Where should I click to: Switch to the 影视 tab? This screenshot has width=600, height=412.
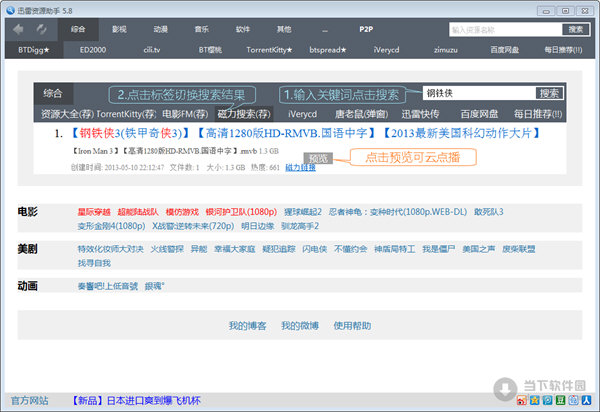coord(119,29)
